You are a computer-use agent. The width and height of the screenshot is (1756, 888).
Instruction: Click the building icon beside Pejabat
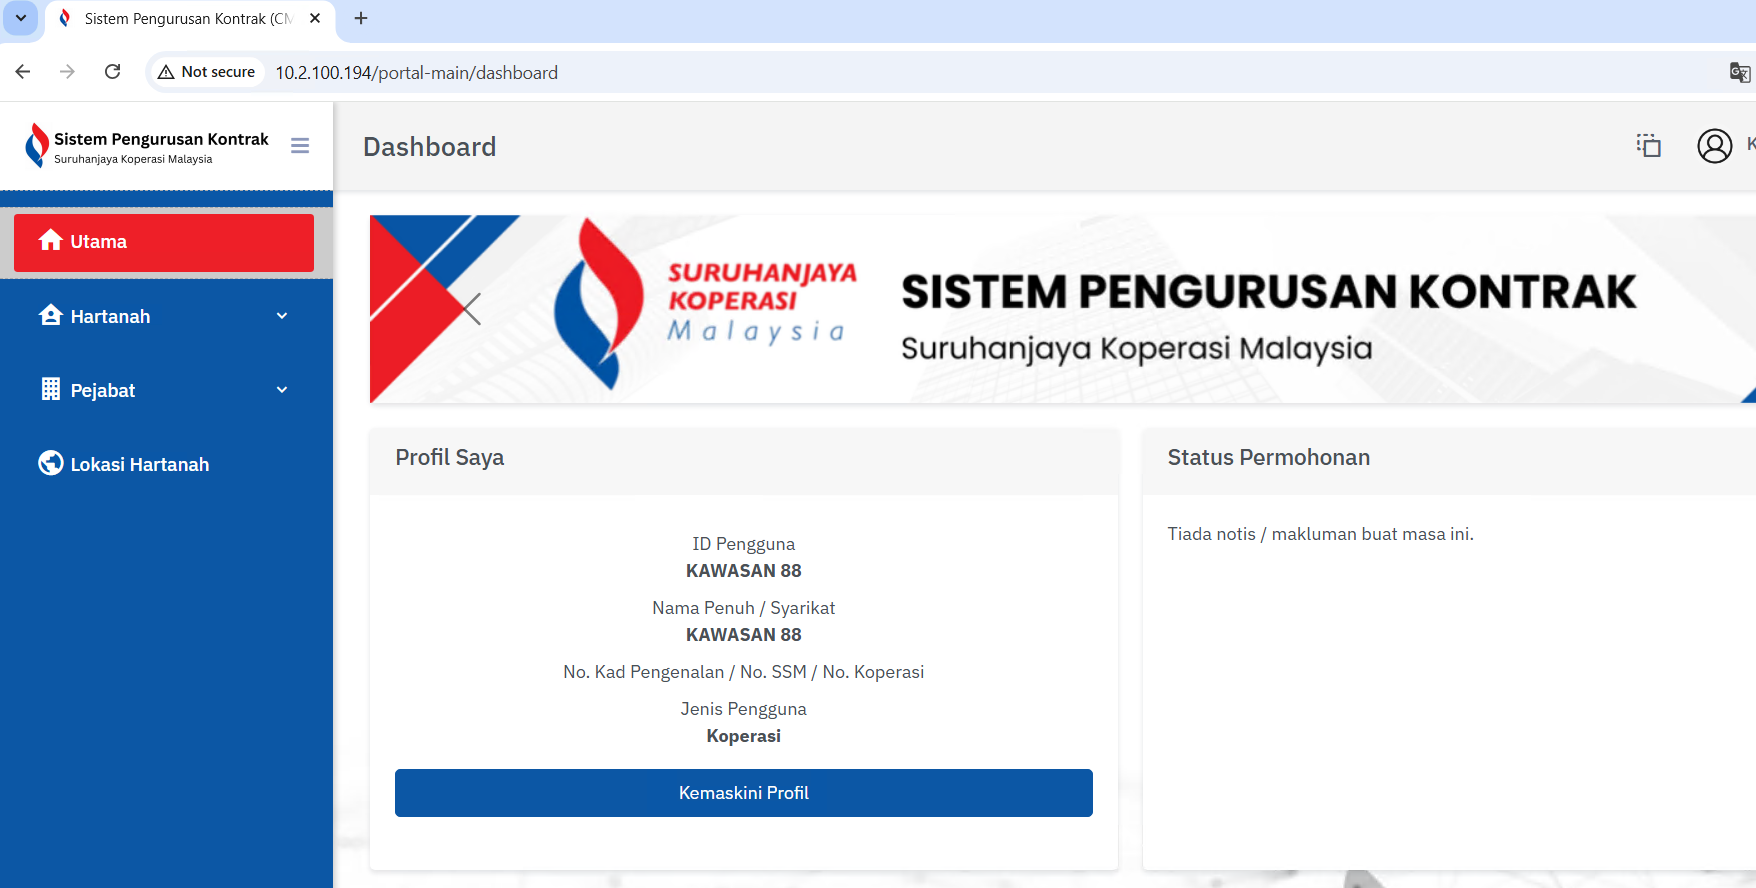coord(50,389)
